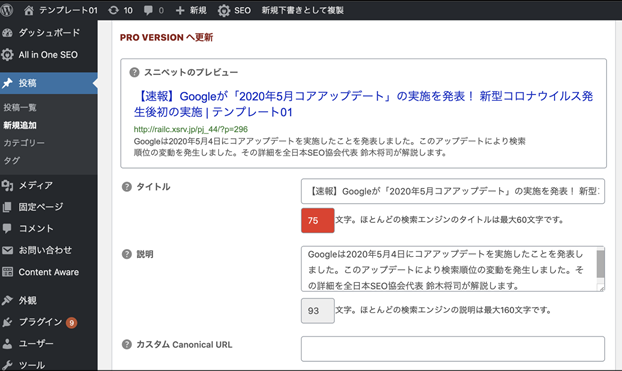Click help icon beside 説明
Image resolution: width=622 pixels, height=371 pixels.
click(127, 254)
